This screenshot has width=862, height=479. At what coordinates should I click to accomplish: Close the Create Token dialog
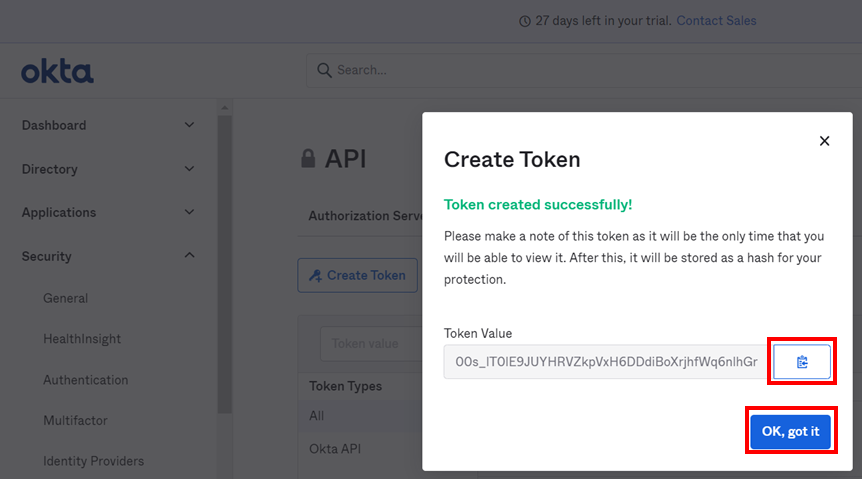pos(824,141)
